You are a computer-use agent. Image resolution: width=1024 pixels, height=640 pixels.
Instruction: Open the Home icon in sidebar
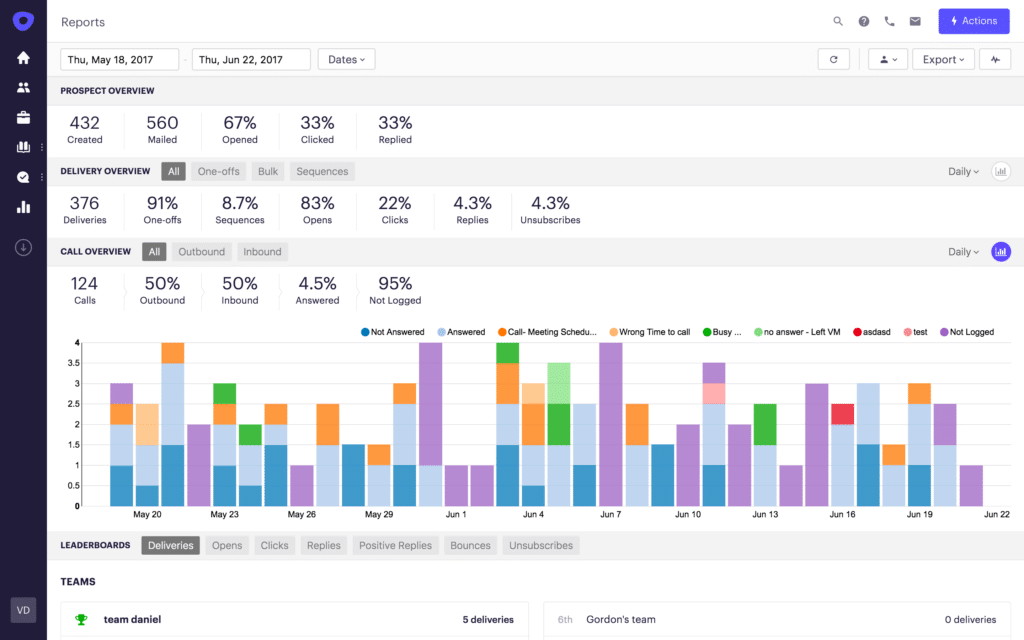(22, 57)
